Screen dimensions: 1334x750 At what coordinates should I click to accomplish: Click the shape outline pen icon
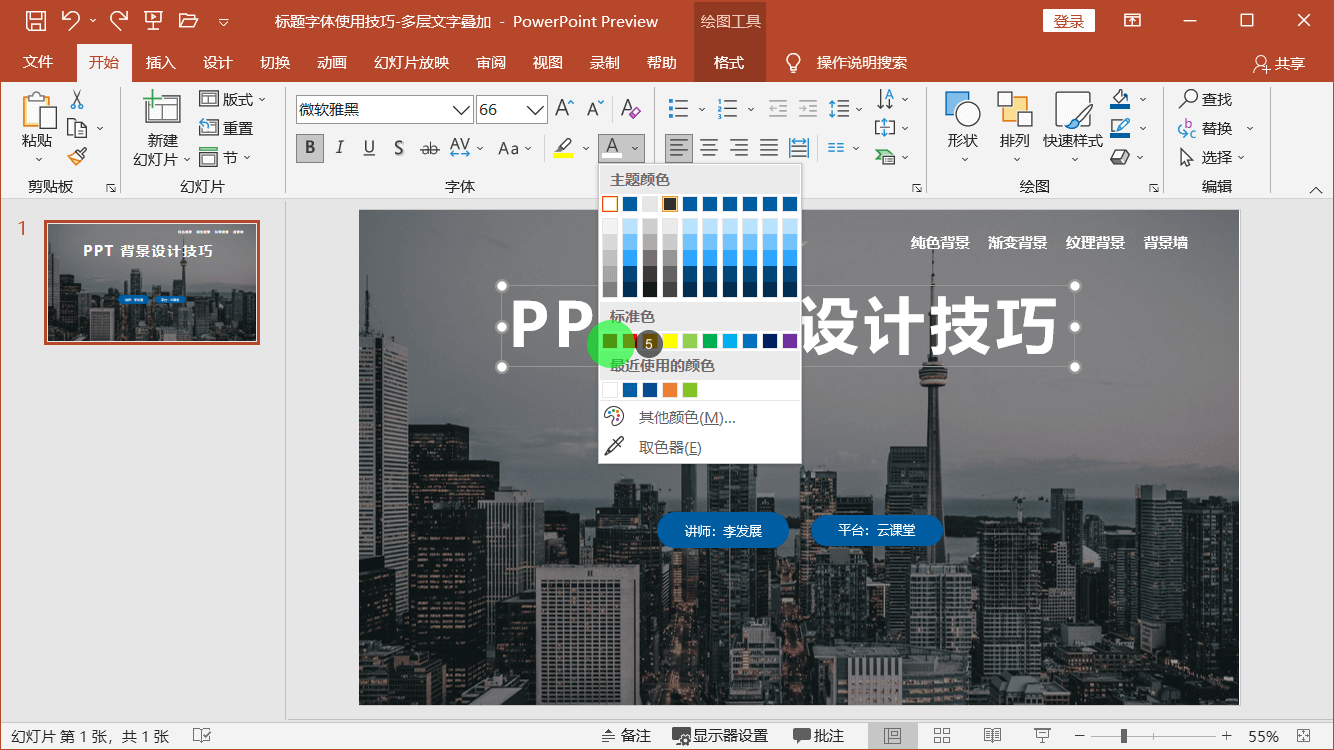[1120, 128]
